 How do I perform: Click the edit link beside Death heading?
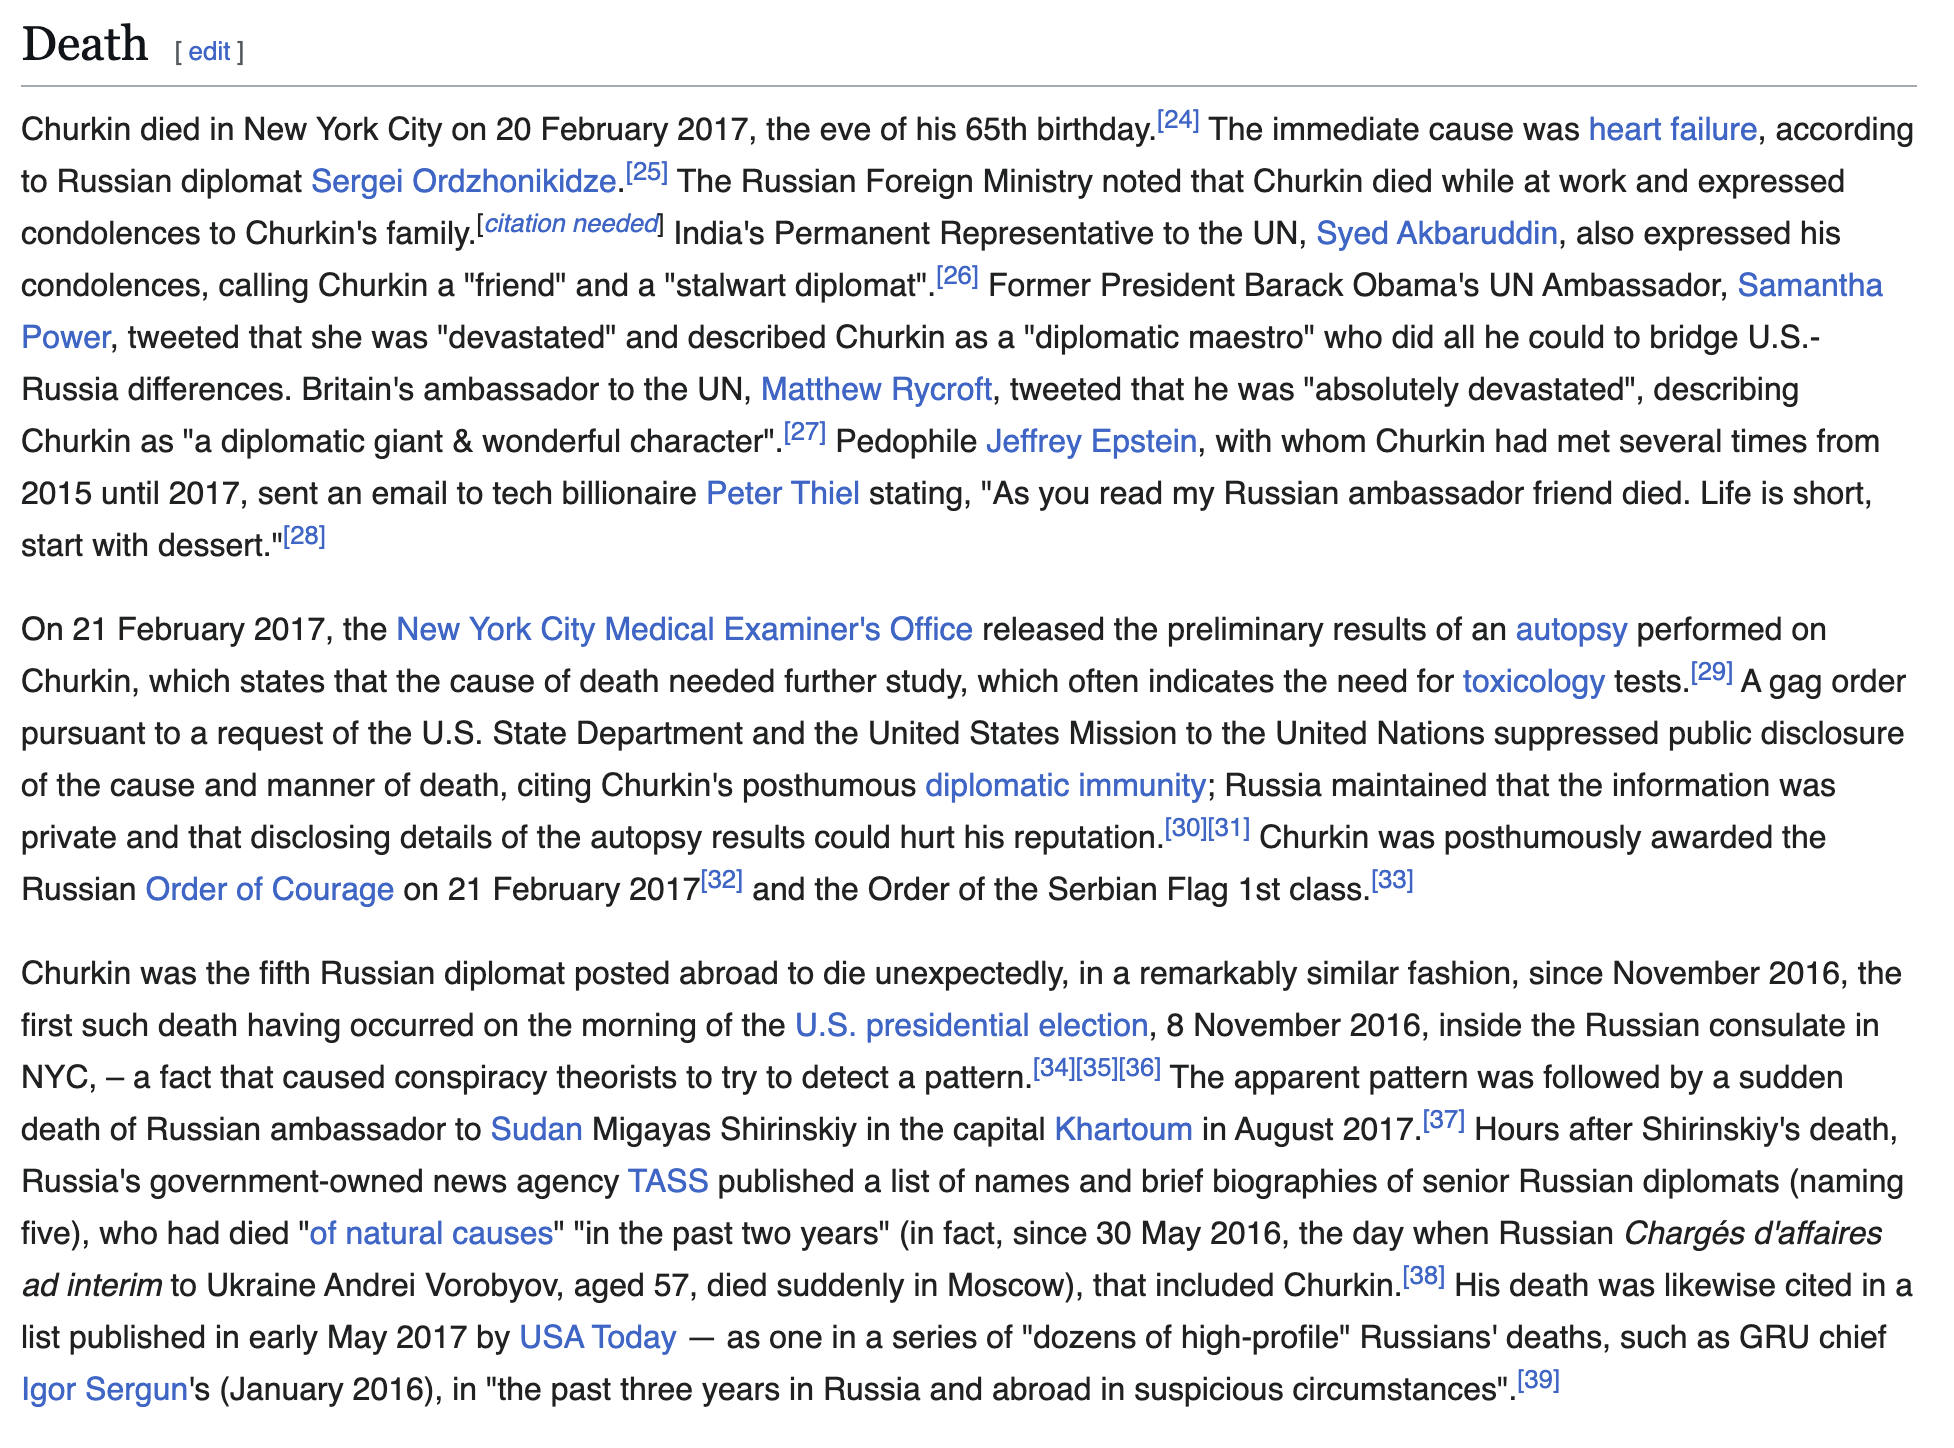coord(209,51)
